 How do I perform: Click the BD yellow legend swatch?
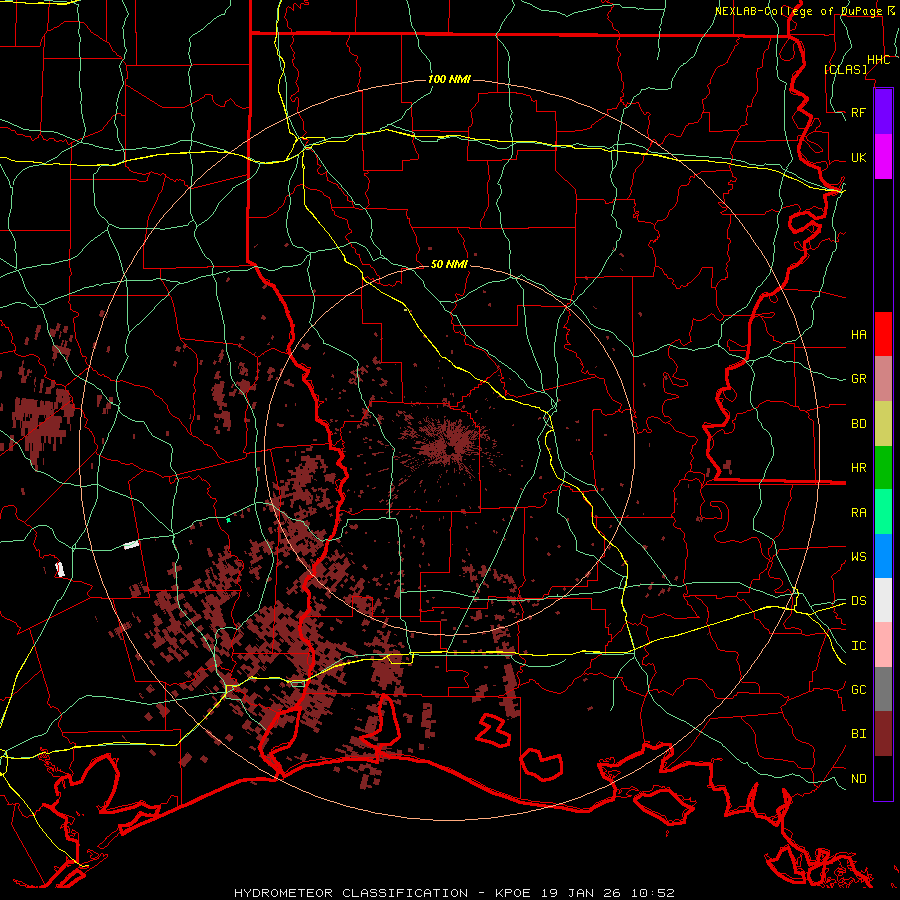click(883, 423)
